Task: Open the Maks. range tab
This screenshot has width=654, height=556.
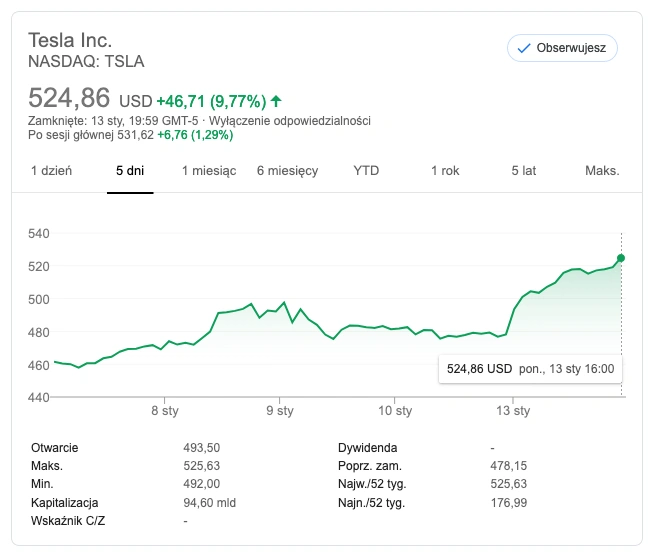Action: pos(602,171)
